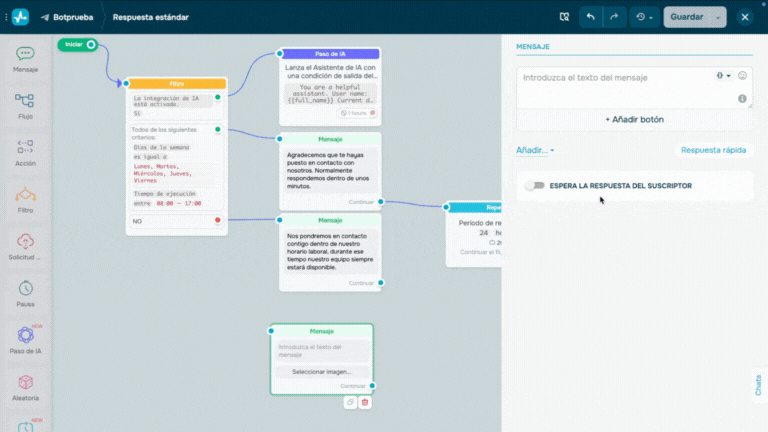
Task: Select the Aleatoria cube icon
Action: click(25, 384)
